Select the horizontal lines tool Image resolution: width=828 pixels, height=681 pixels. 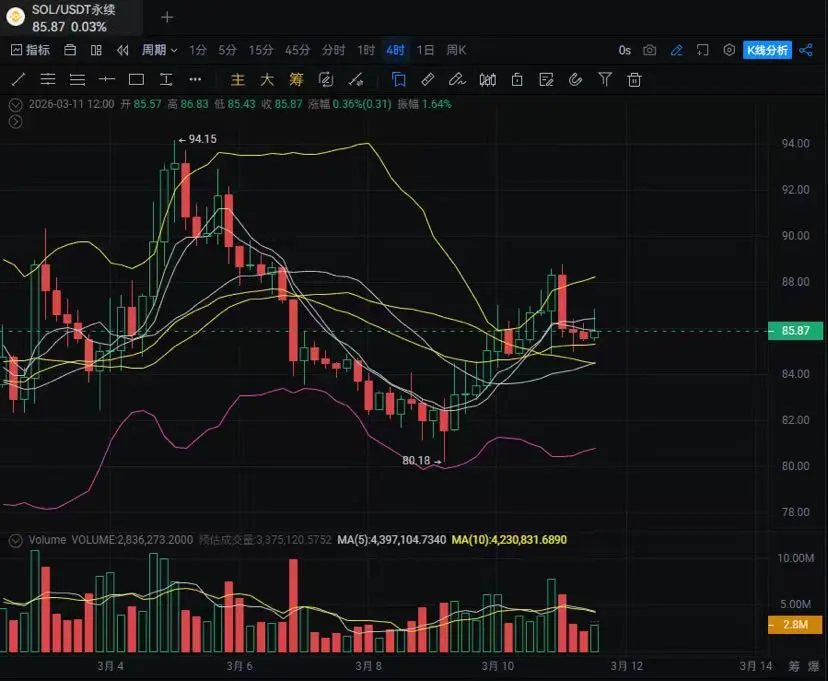78,80
